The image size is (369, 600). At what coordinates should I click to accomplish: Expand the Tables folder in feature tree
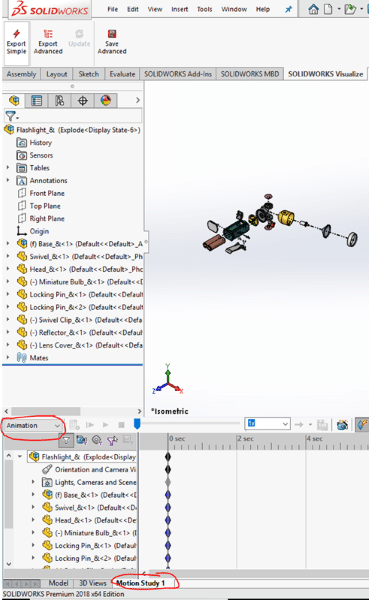tap(8, 168)
